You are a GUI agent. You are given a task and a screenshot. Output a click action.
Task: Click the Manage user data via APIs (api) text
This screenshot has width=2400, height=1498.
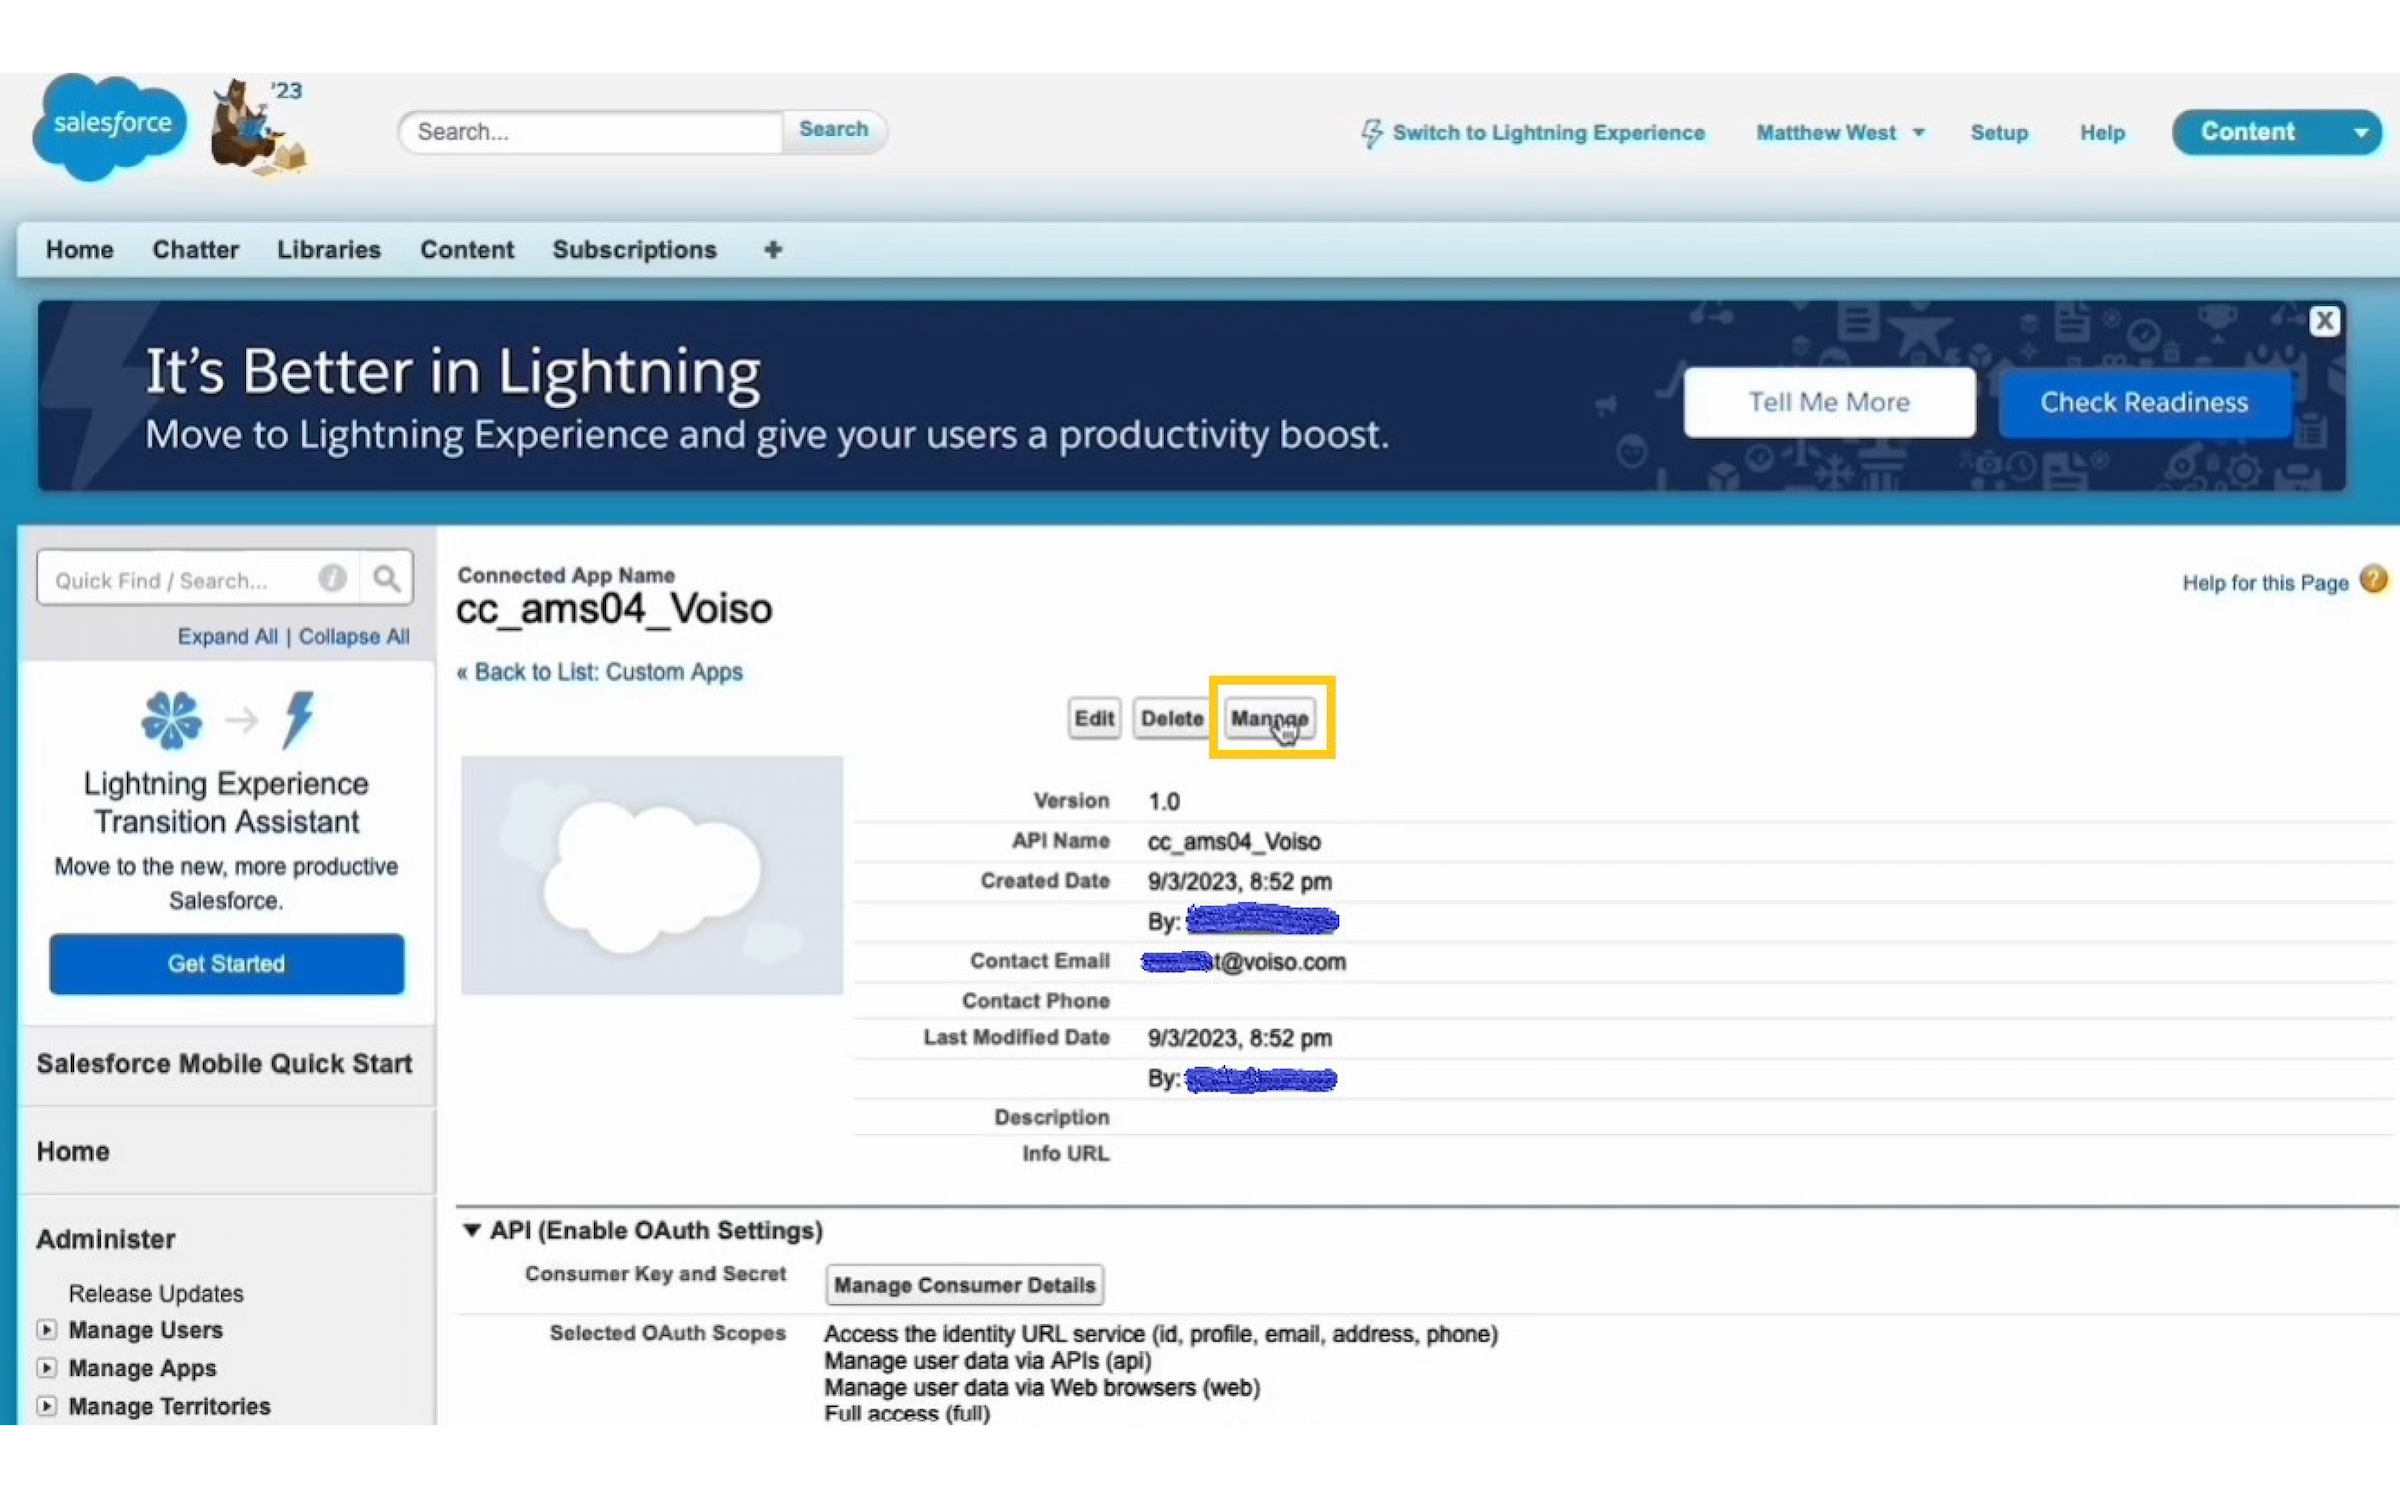(x=988, y=1361)
